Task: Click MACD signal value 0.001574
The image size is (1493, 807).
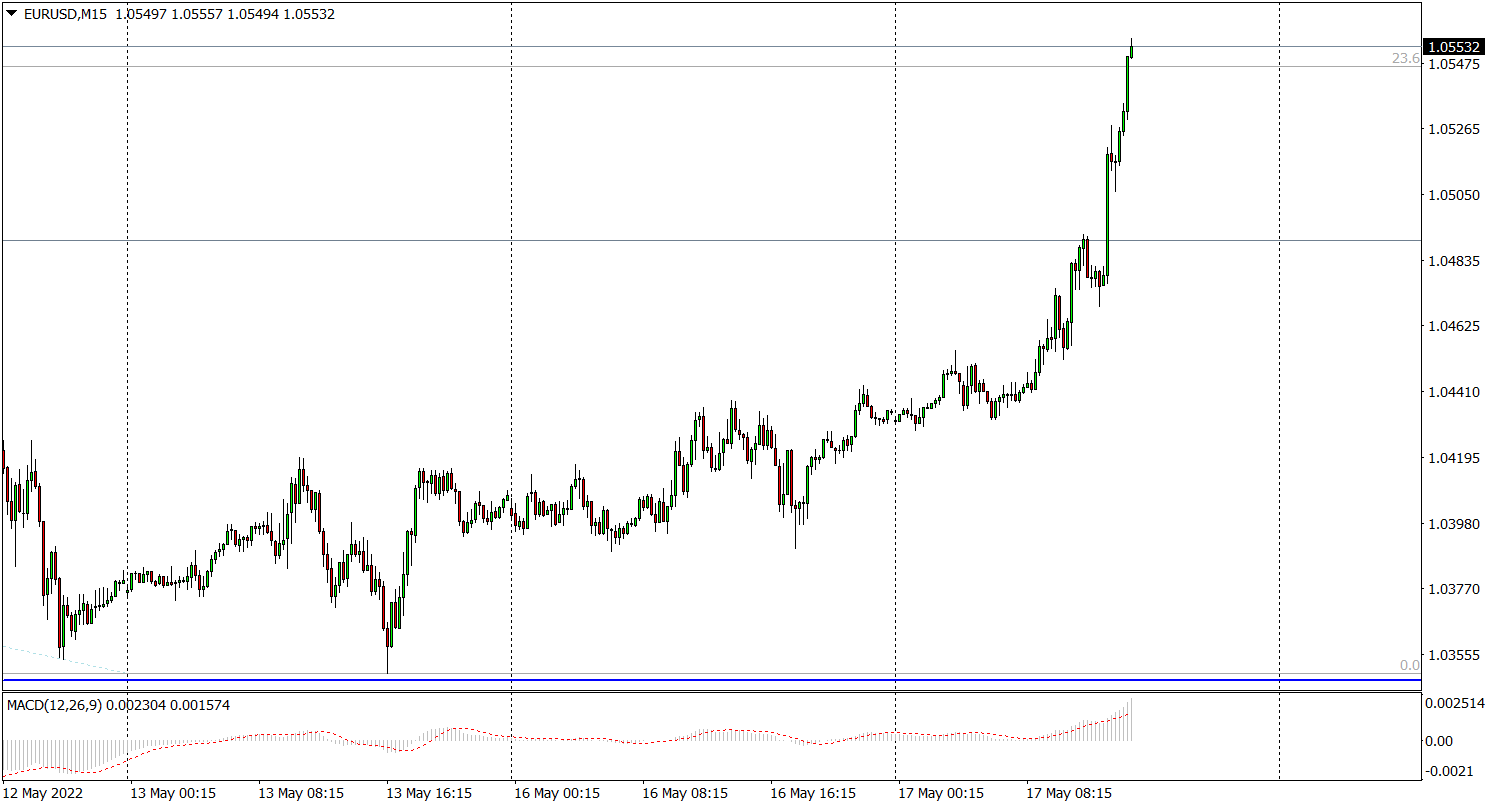Action: 200,705
